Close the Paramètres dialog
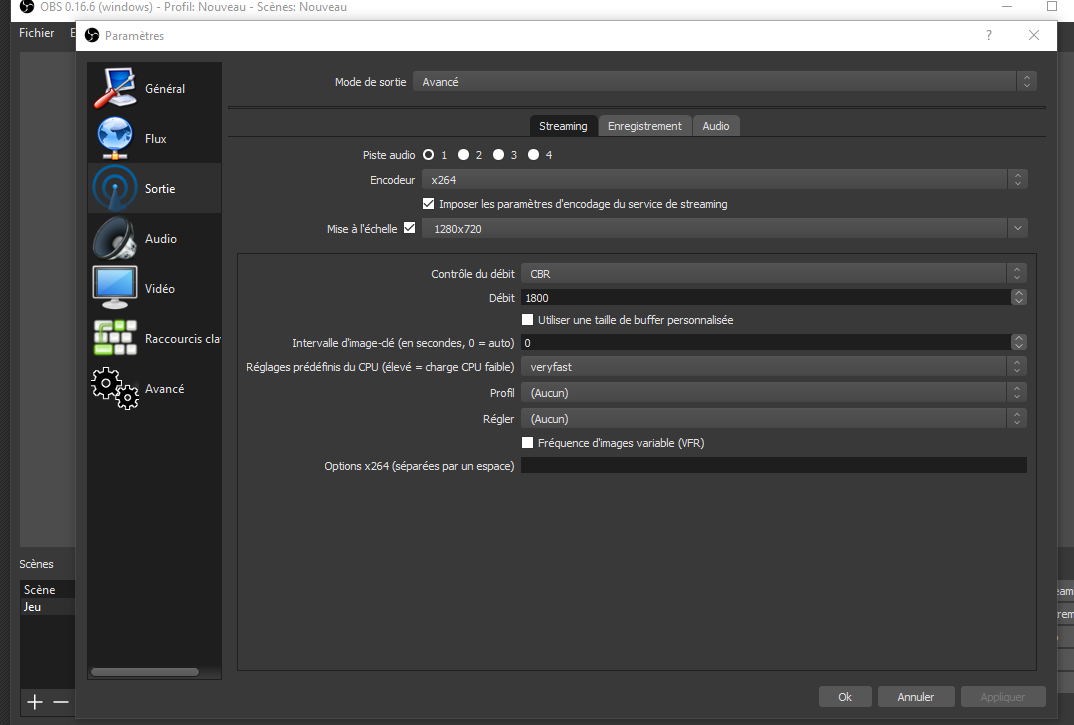 tap(1034, 36)
